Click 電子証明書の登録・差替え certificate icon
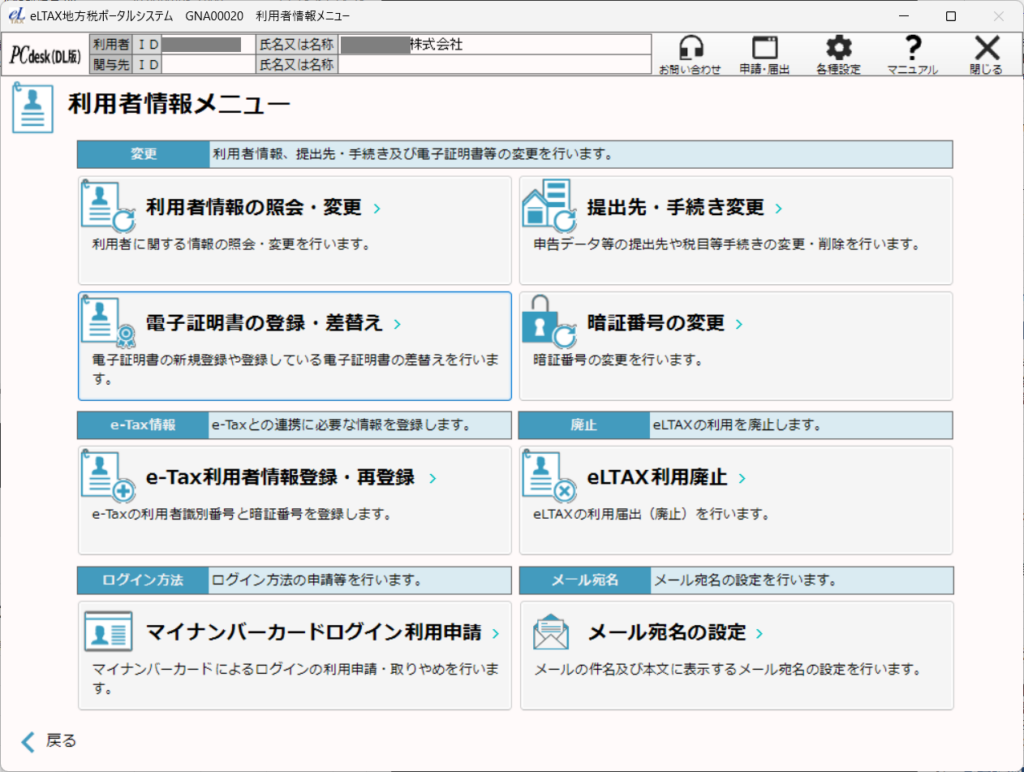 pyautogui.click(x=108, y=322)
